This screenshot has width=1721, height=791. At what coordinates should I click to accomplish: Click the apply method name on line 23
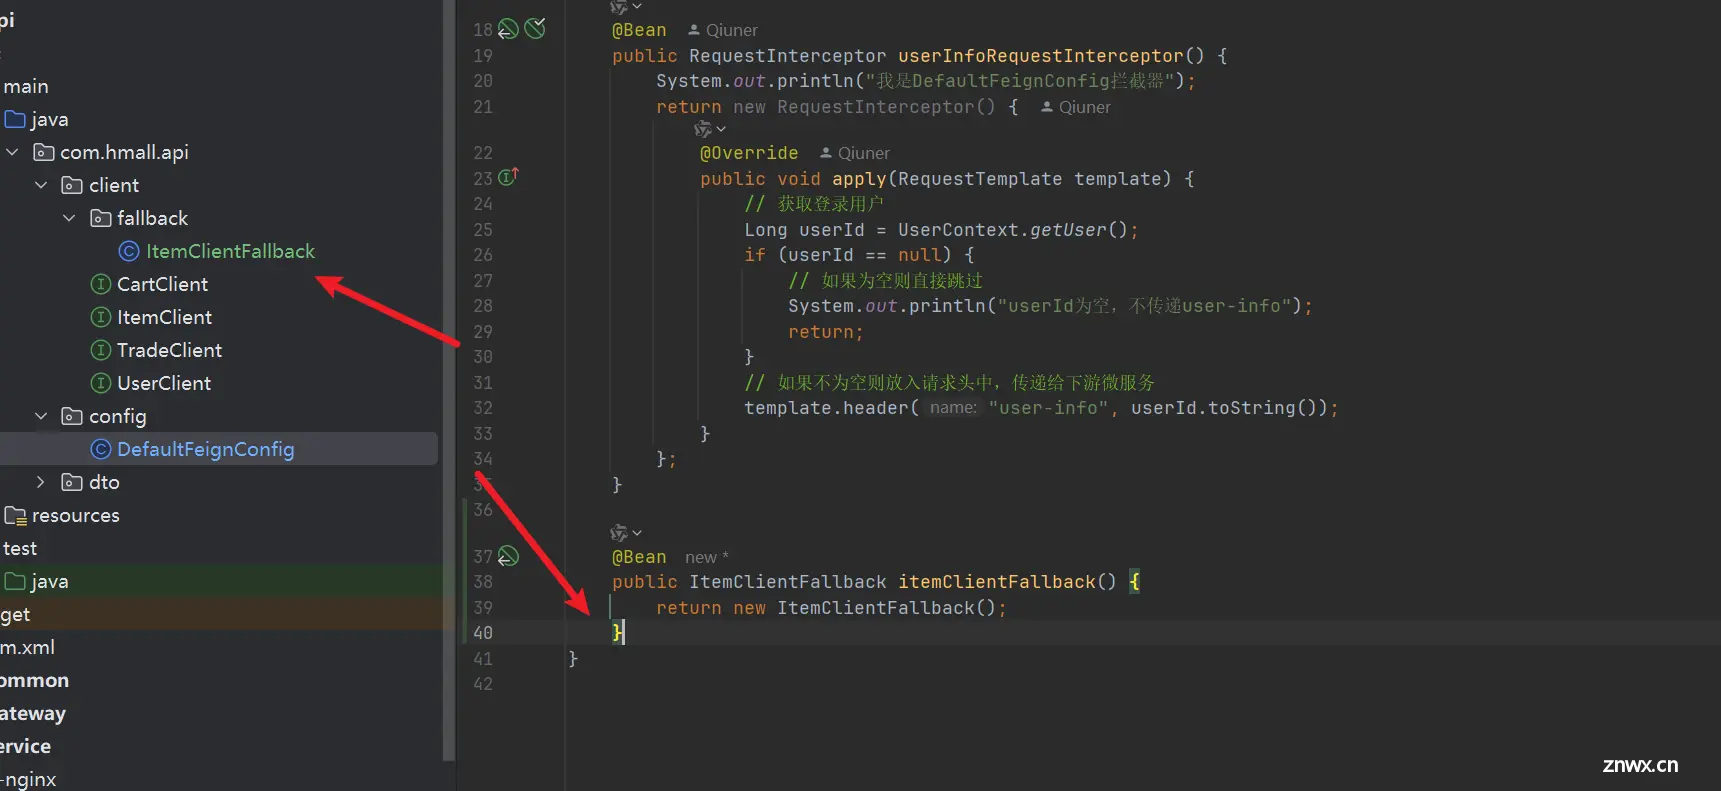tap(859, 179)
